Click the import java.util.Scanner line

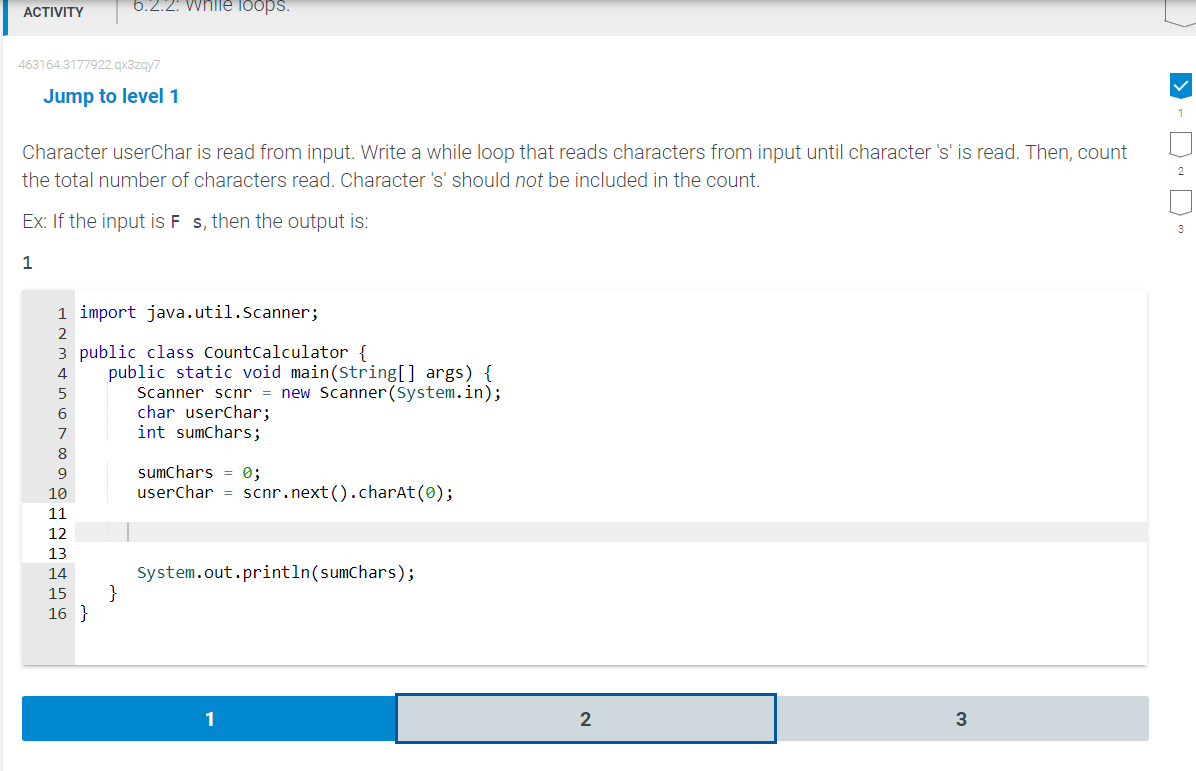[x=200, y=312]
